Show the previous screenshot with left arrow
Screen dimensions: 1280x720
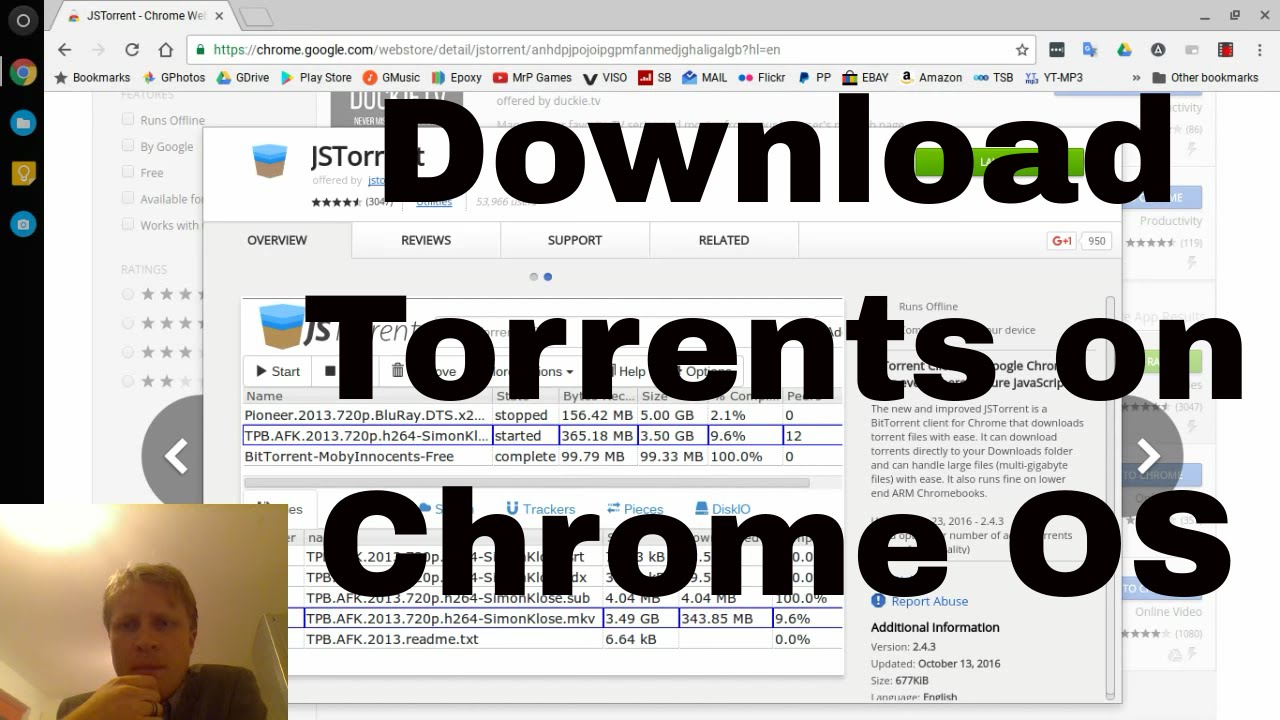(176, 456)
